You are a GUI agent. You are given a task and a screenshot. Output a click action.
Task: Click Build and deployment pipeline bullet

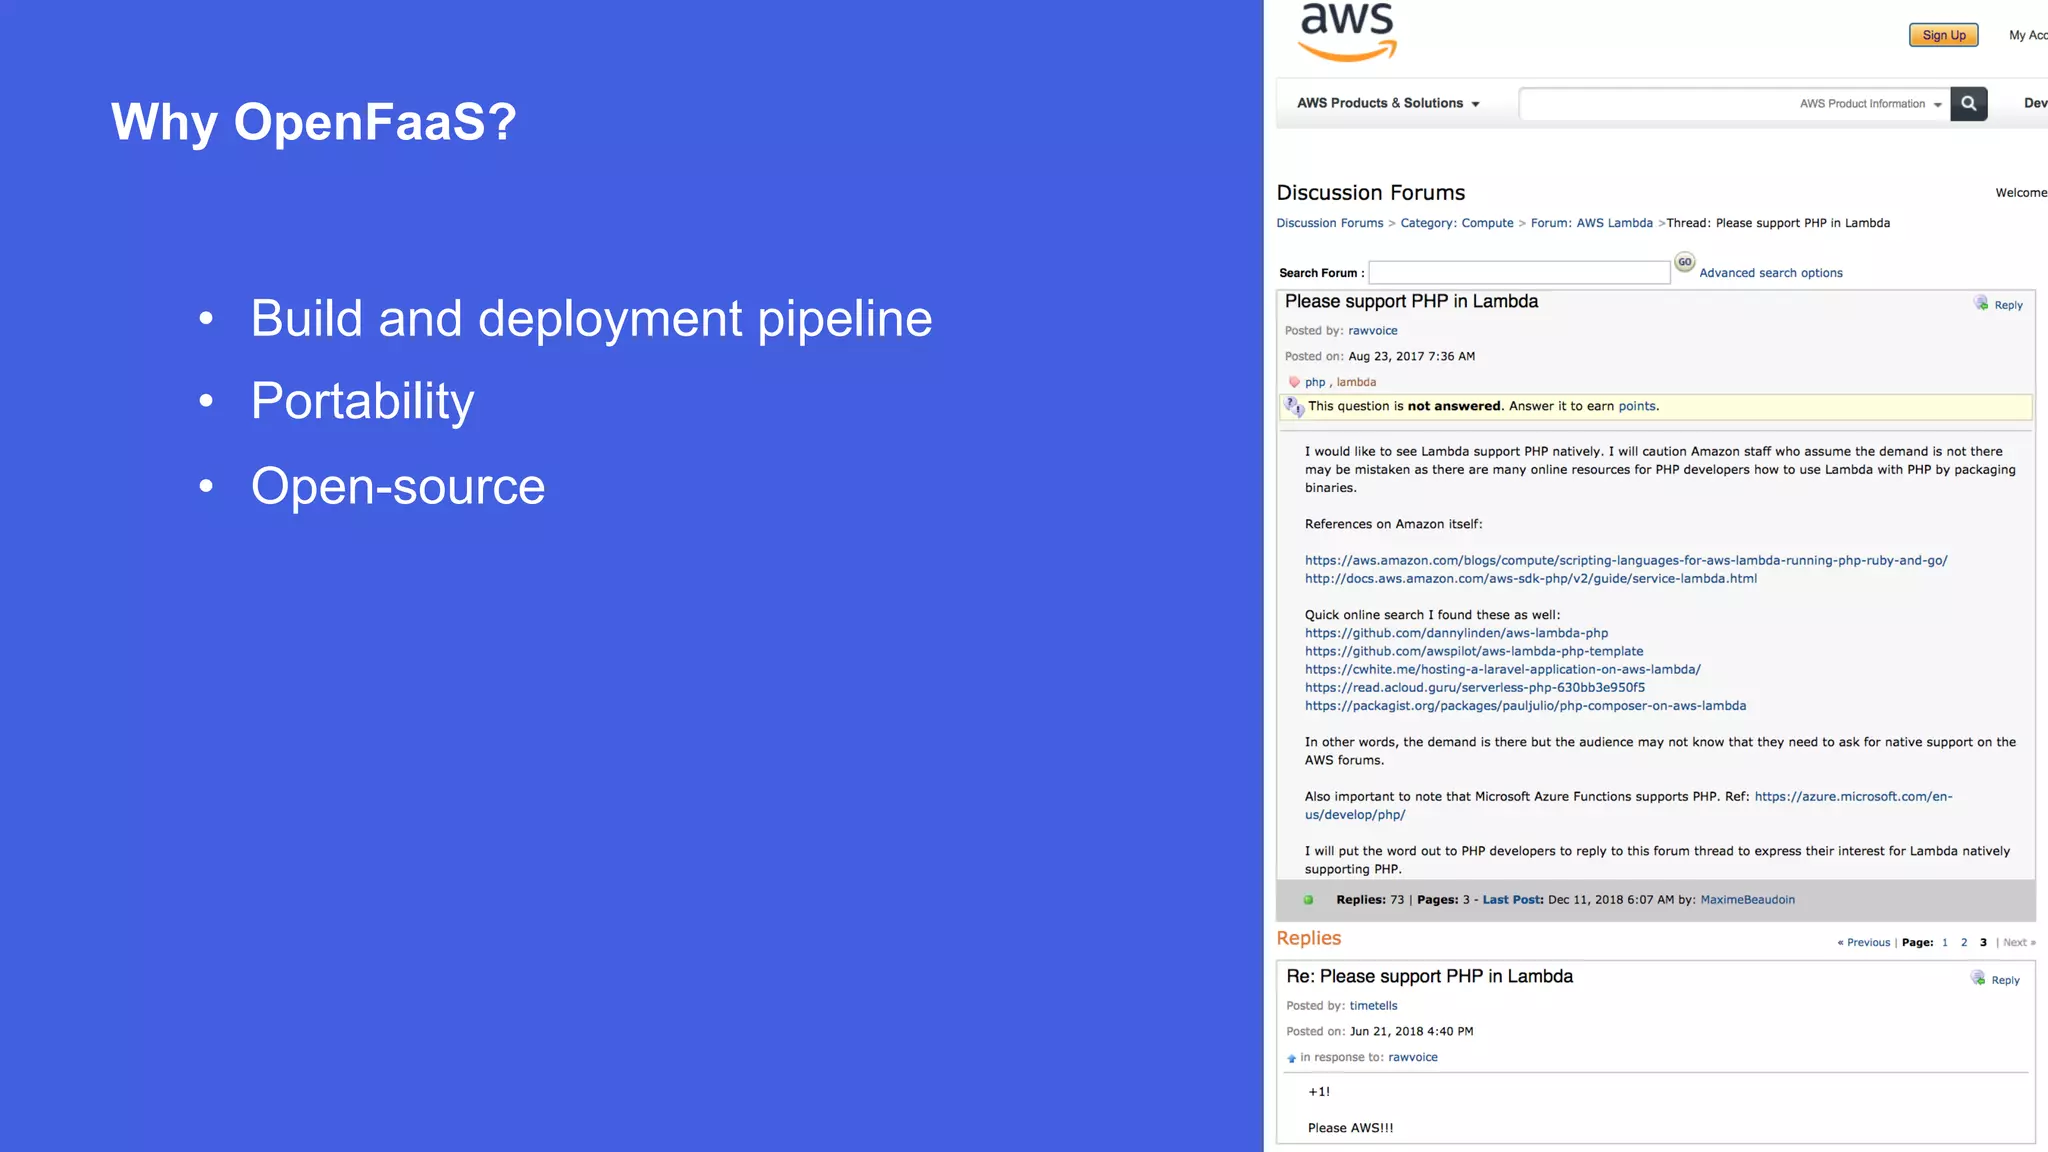coord(591,319)
